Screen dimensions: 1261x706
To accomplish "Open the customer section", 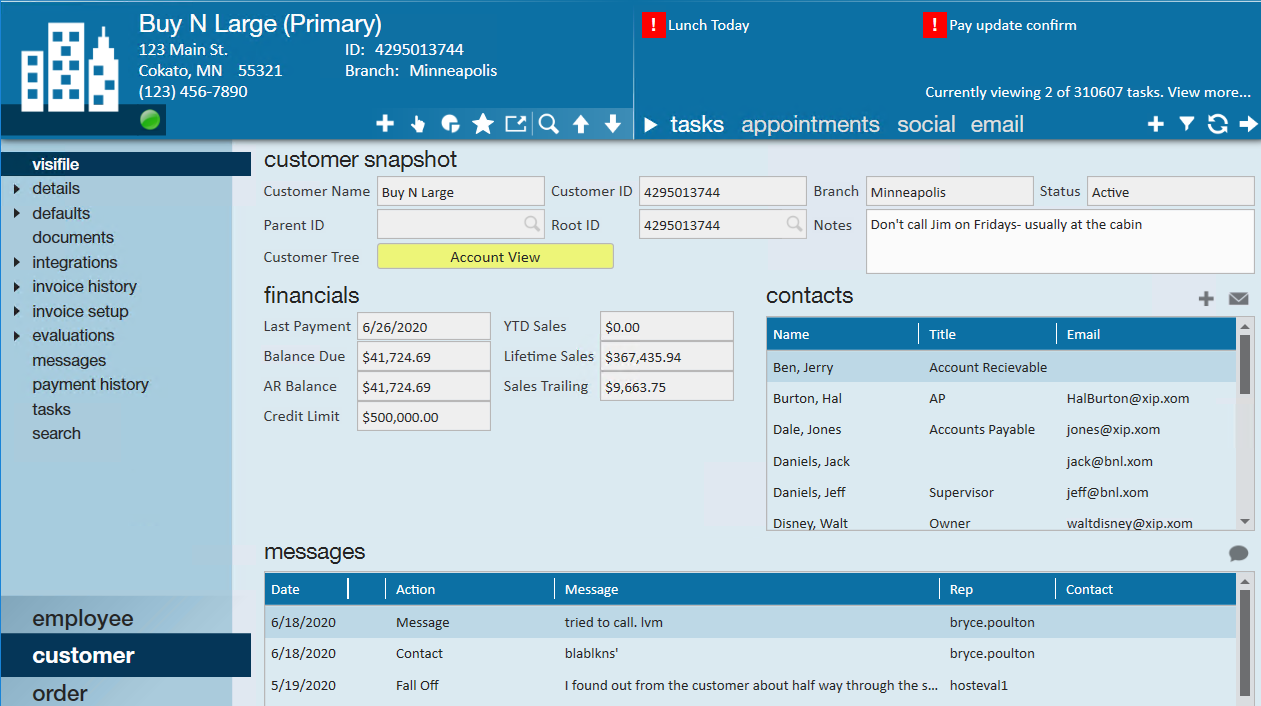I will coord(126,655).
